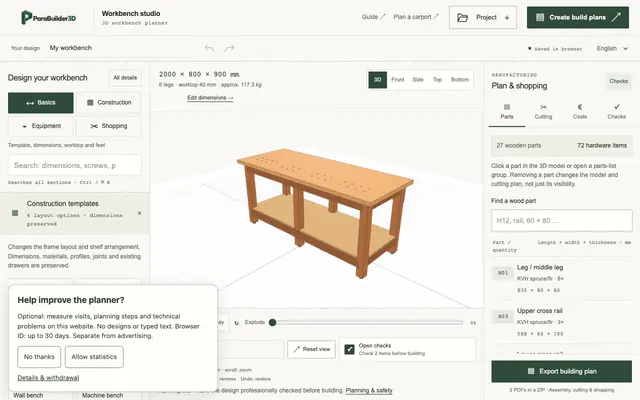Viewport: 640px width, 400px height.
Task: Click the Wall bench template label
Action: pyautogui.click(x=28, y=396)
